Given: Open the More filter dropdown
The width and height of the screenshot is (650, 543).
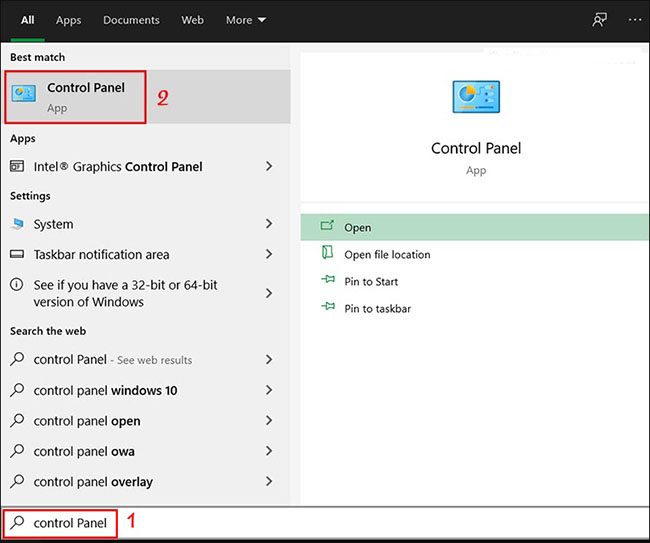Looking at the screenshot, I should click(x=246, y=20).
